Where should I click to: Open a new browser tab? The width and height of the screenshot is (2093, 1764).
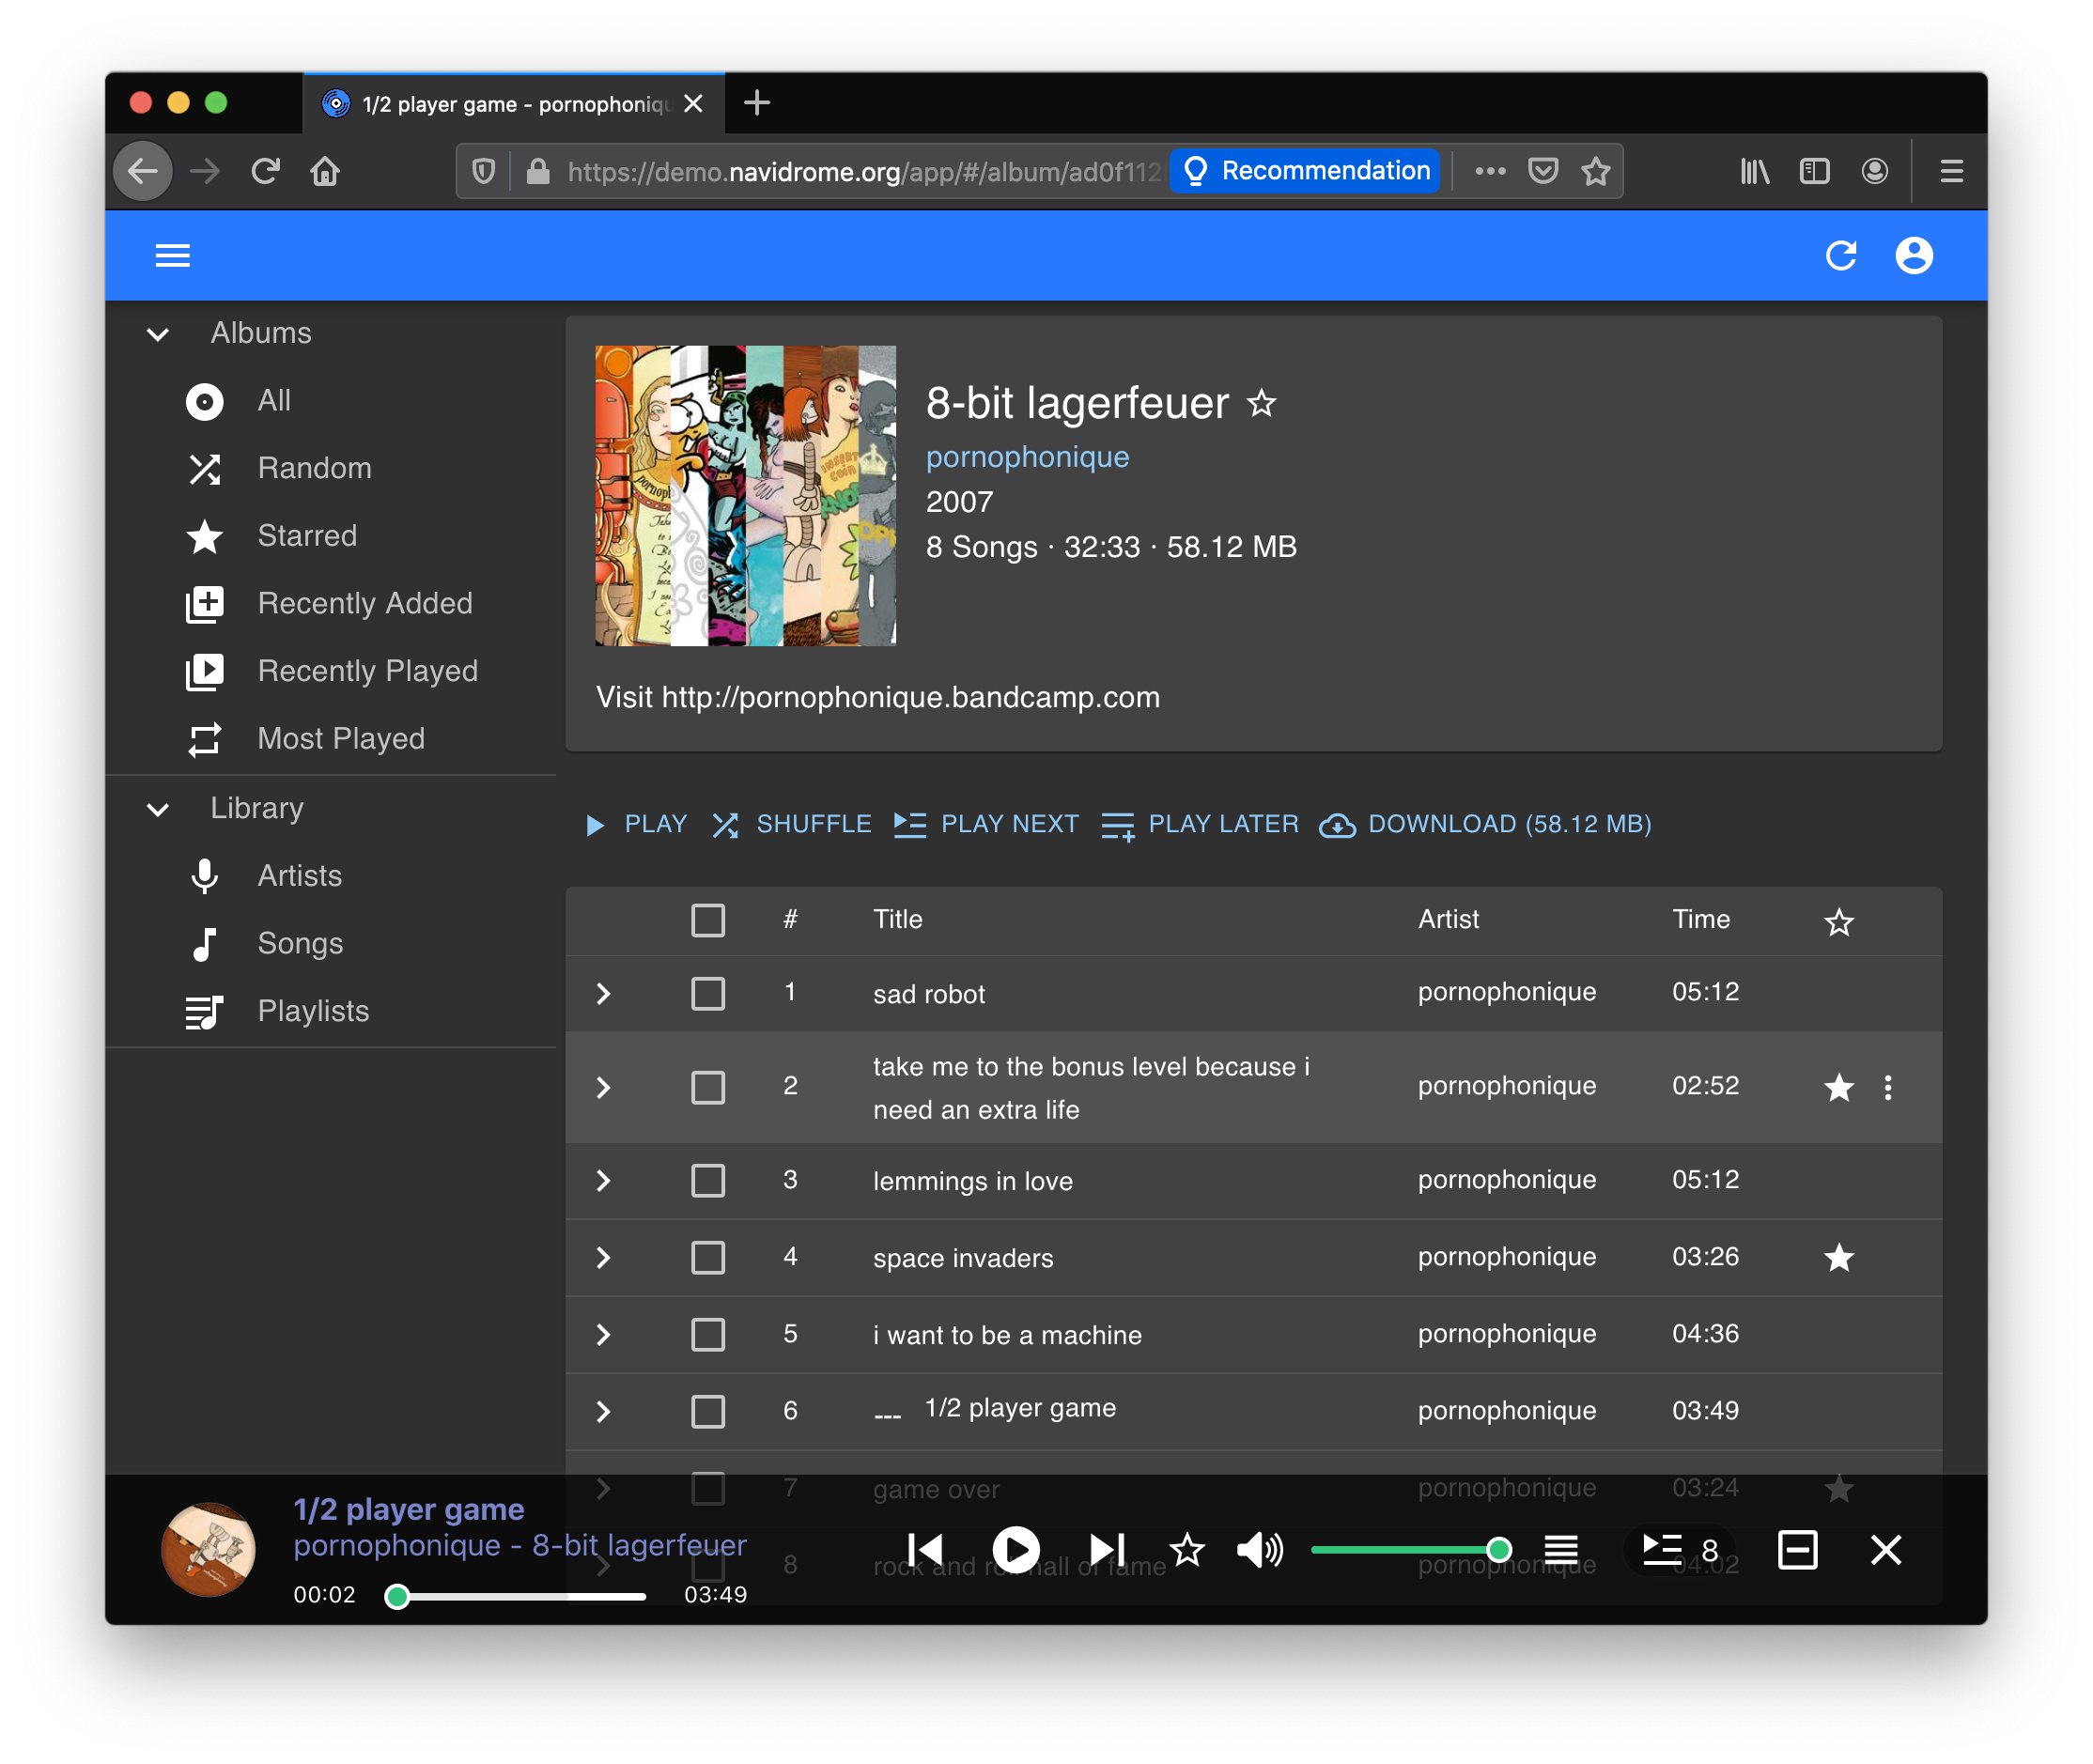click(x=757, y=102)
